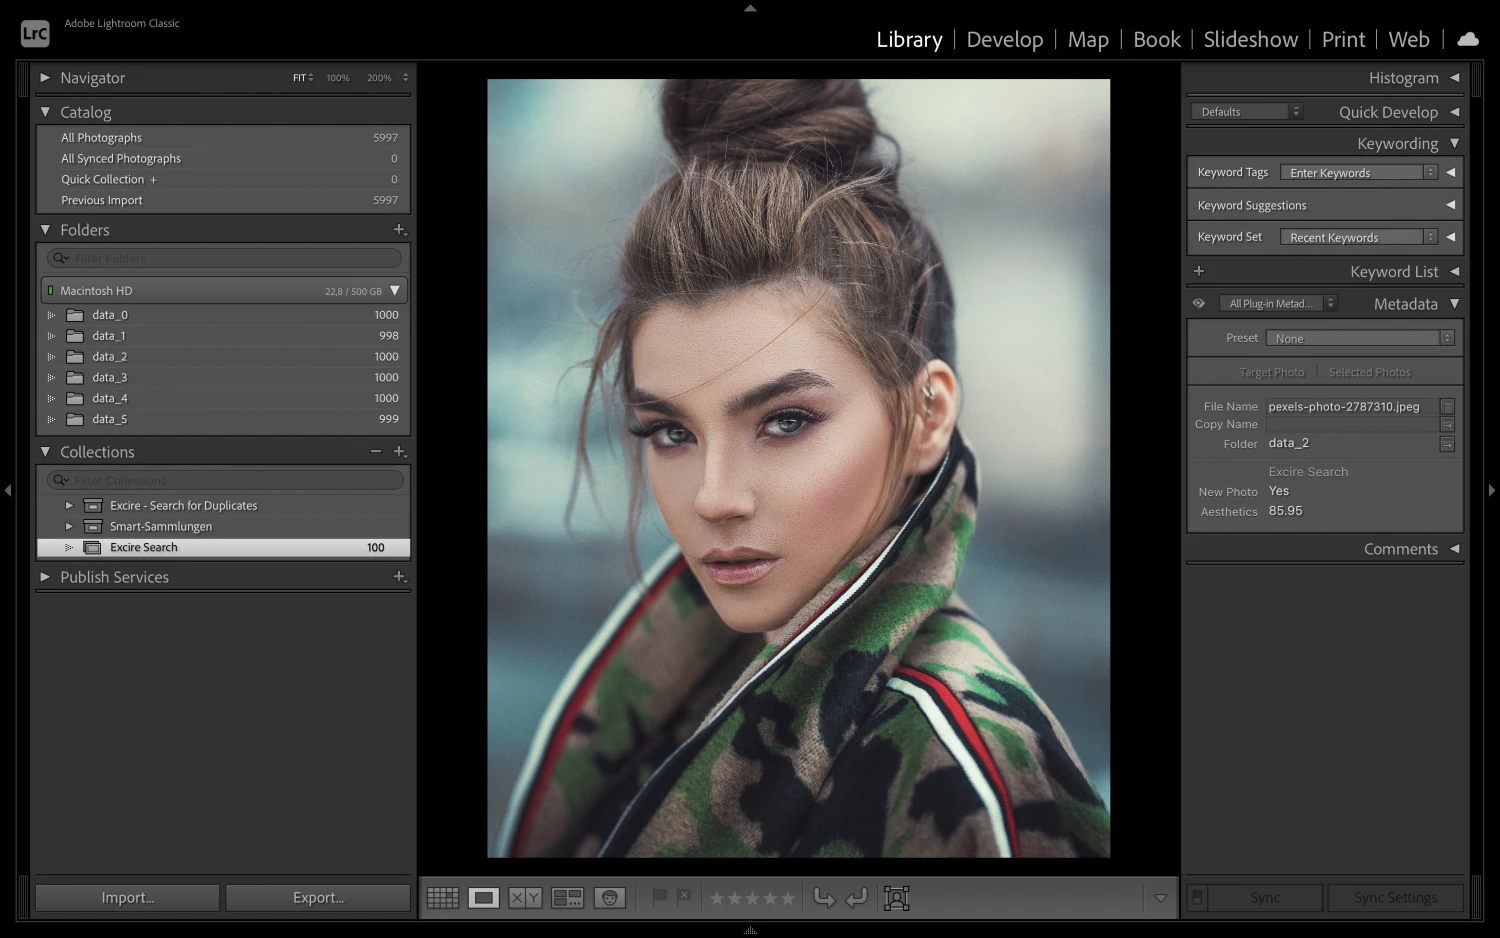Switch to Grid view

(x=443, y=898)
